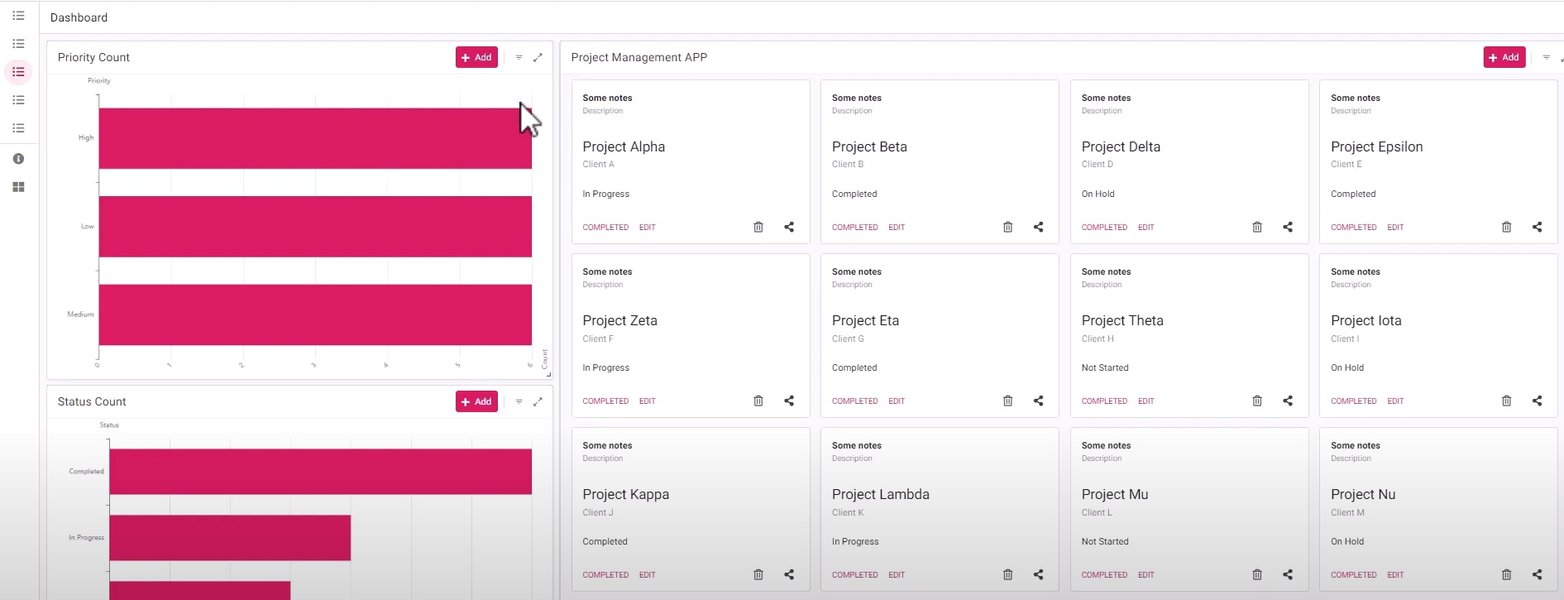Click trash icon on Project Beta
Image resolution: width=1564 pixels, height=600 pixels.
point(1007,227)
